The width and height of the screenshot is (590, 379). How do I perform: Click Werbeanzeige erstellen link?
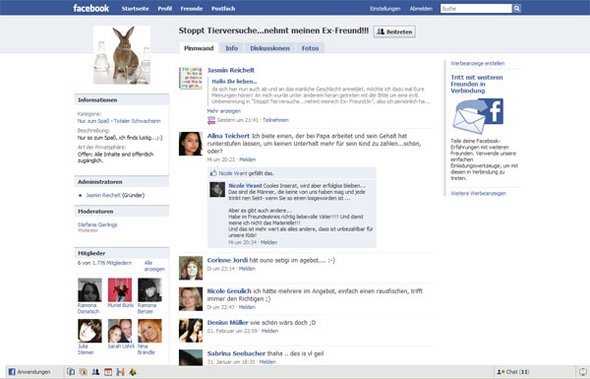pyautogui.click(x=477, y=63)
